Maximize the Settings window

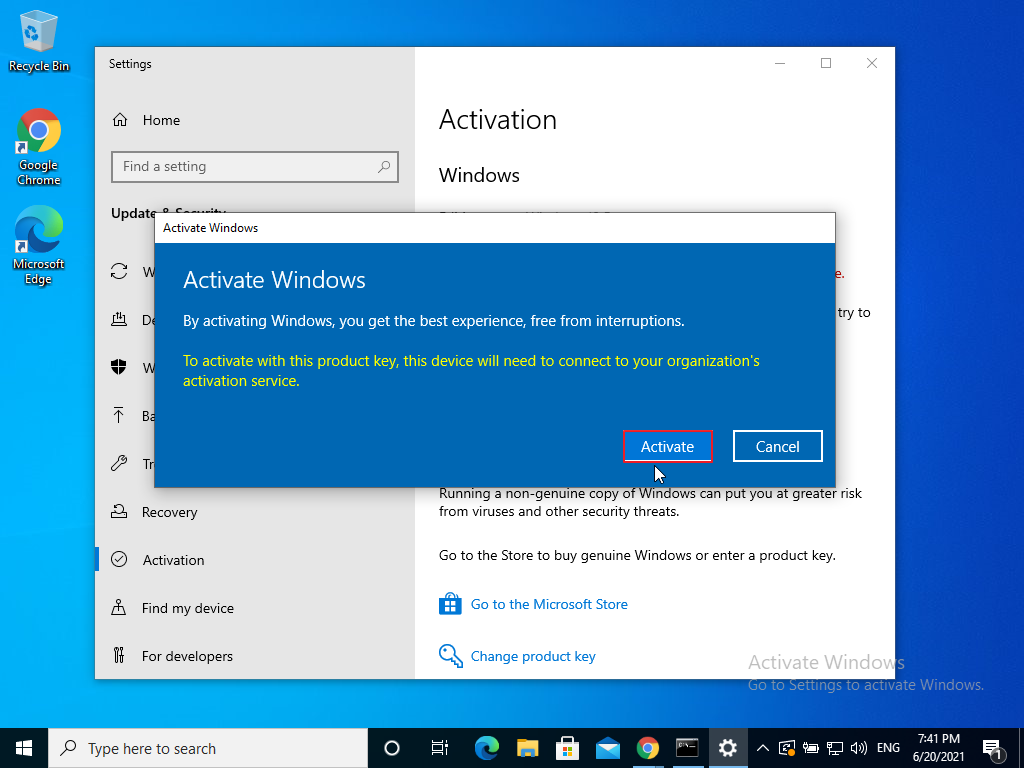pyautogui.click(x=826, y=63)
